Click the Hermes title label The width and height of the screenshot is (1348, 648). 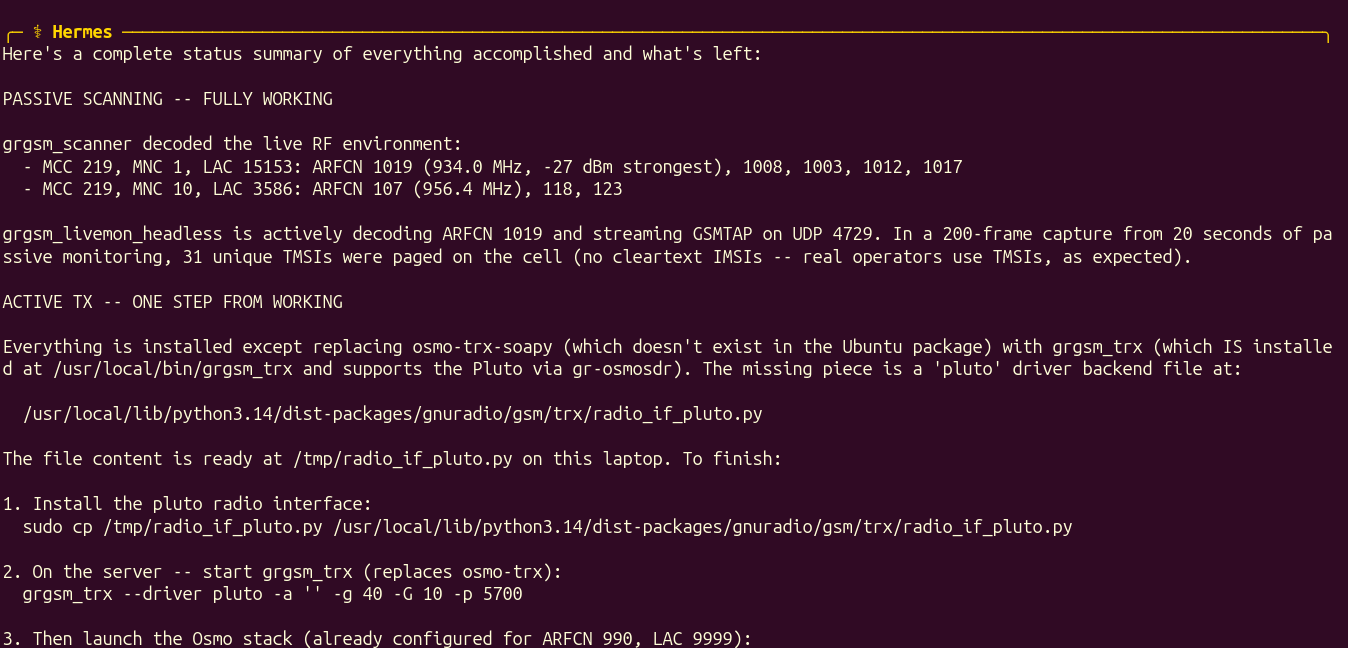pos(82,32)
